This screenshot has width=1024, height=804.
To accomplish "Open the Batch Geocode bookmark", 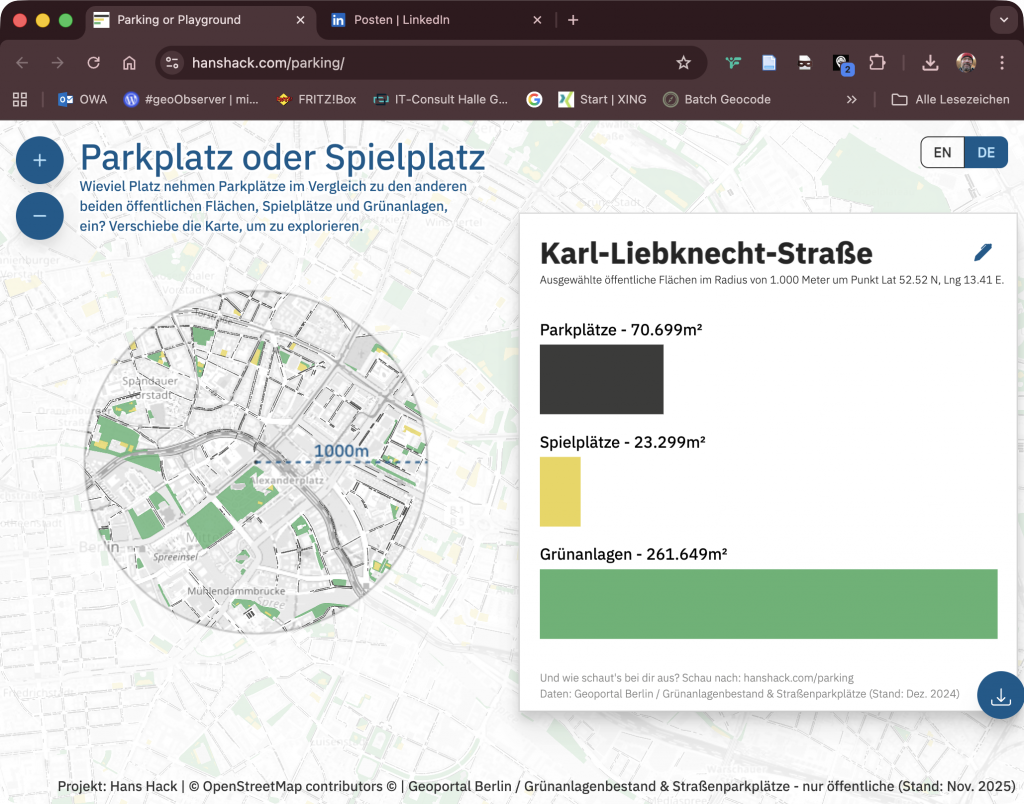I will click(716, 99).
